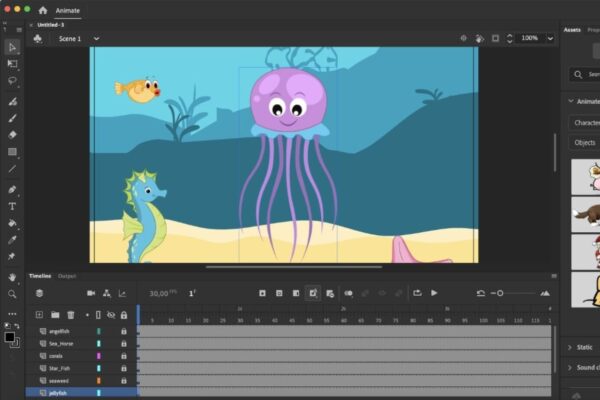The height and width of the screenshot is (400, 600).
Task: Click the delete layer trash icon
Action: click(70, 315)
